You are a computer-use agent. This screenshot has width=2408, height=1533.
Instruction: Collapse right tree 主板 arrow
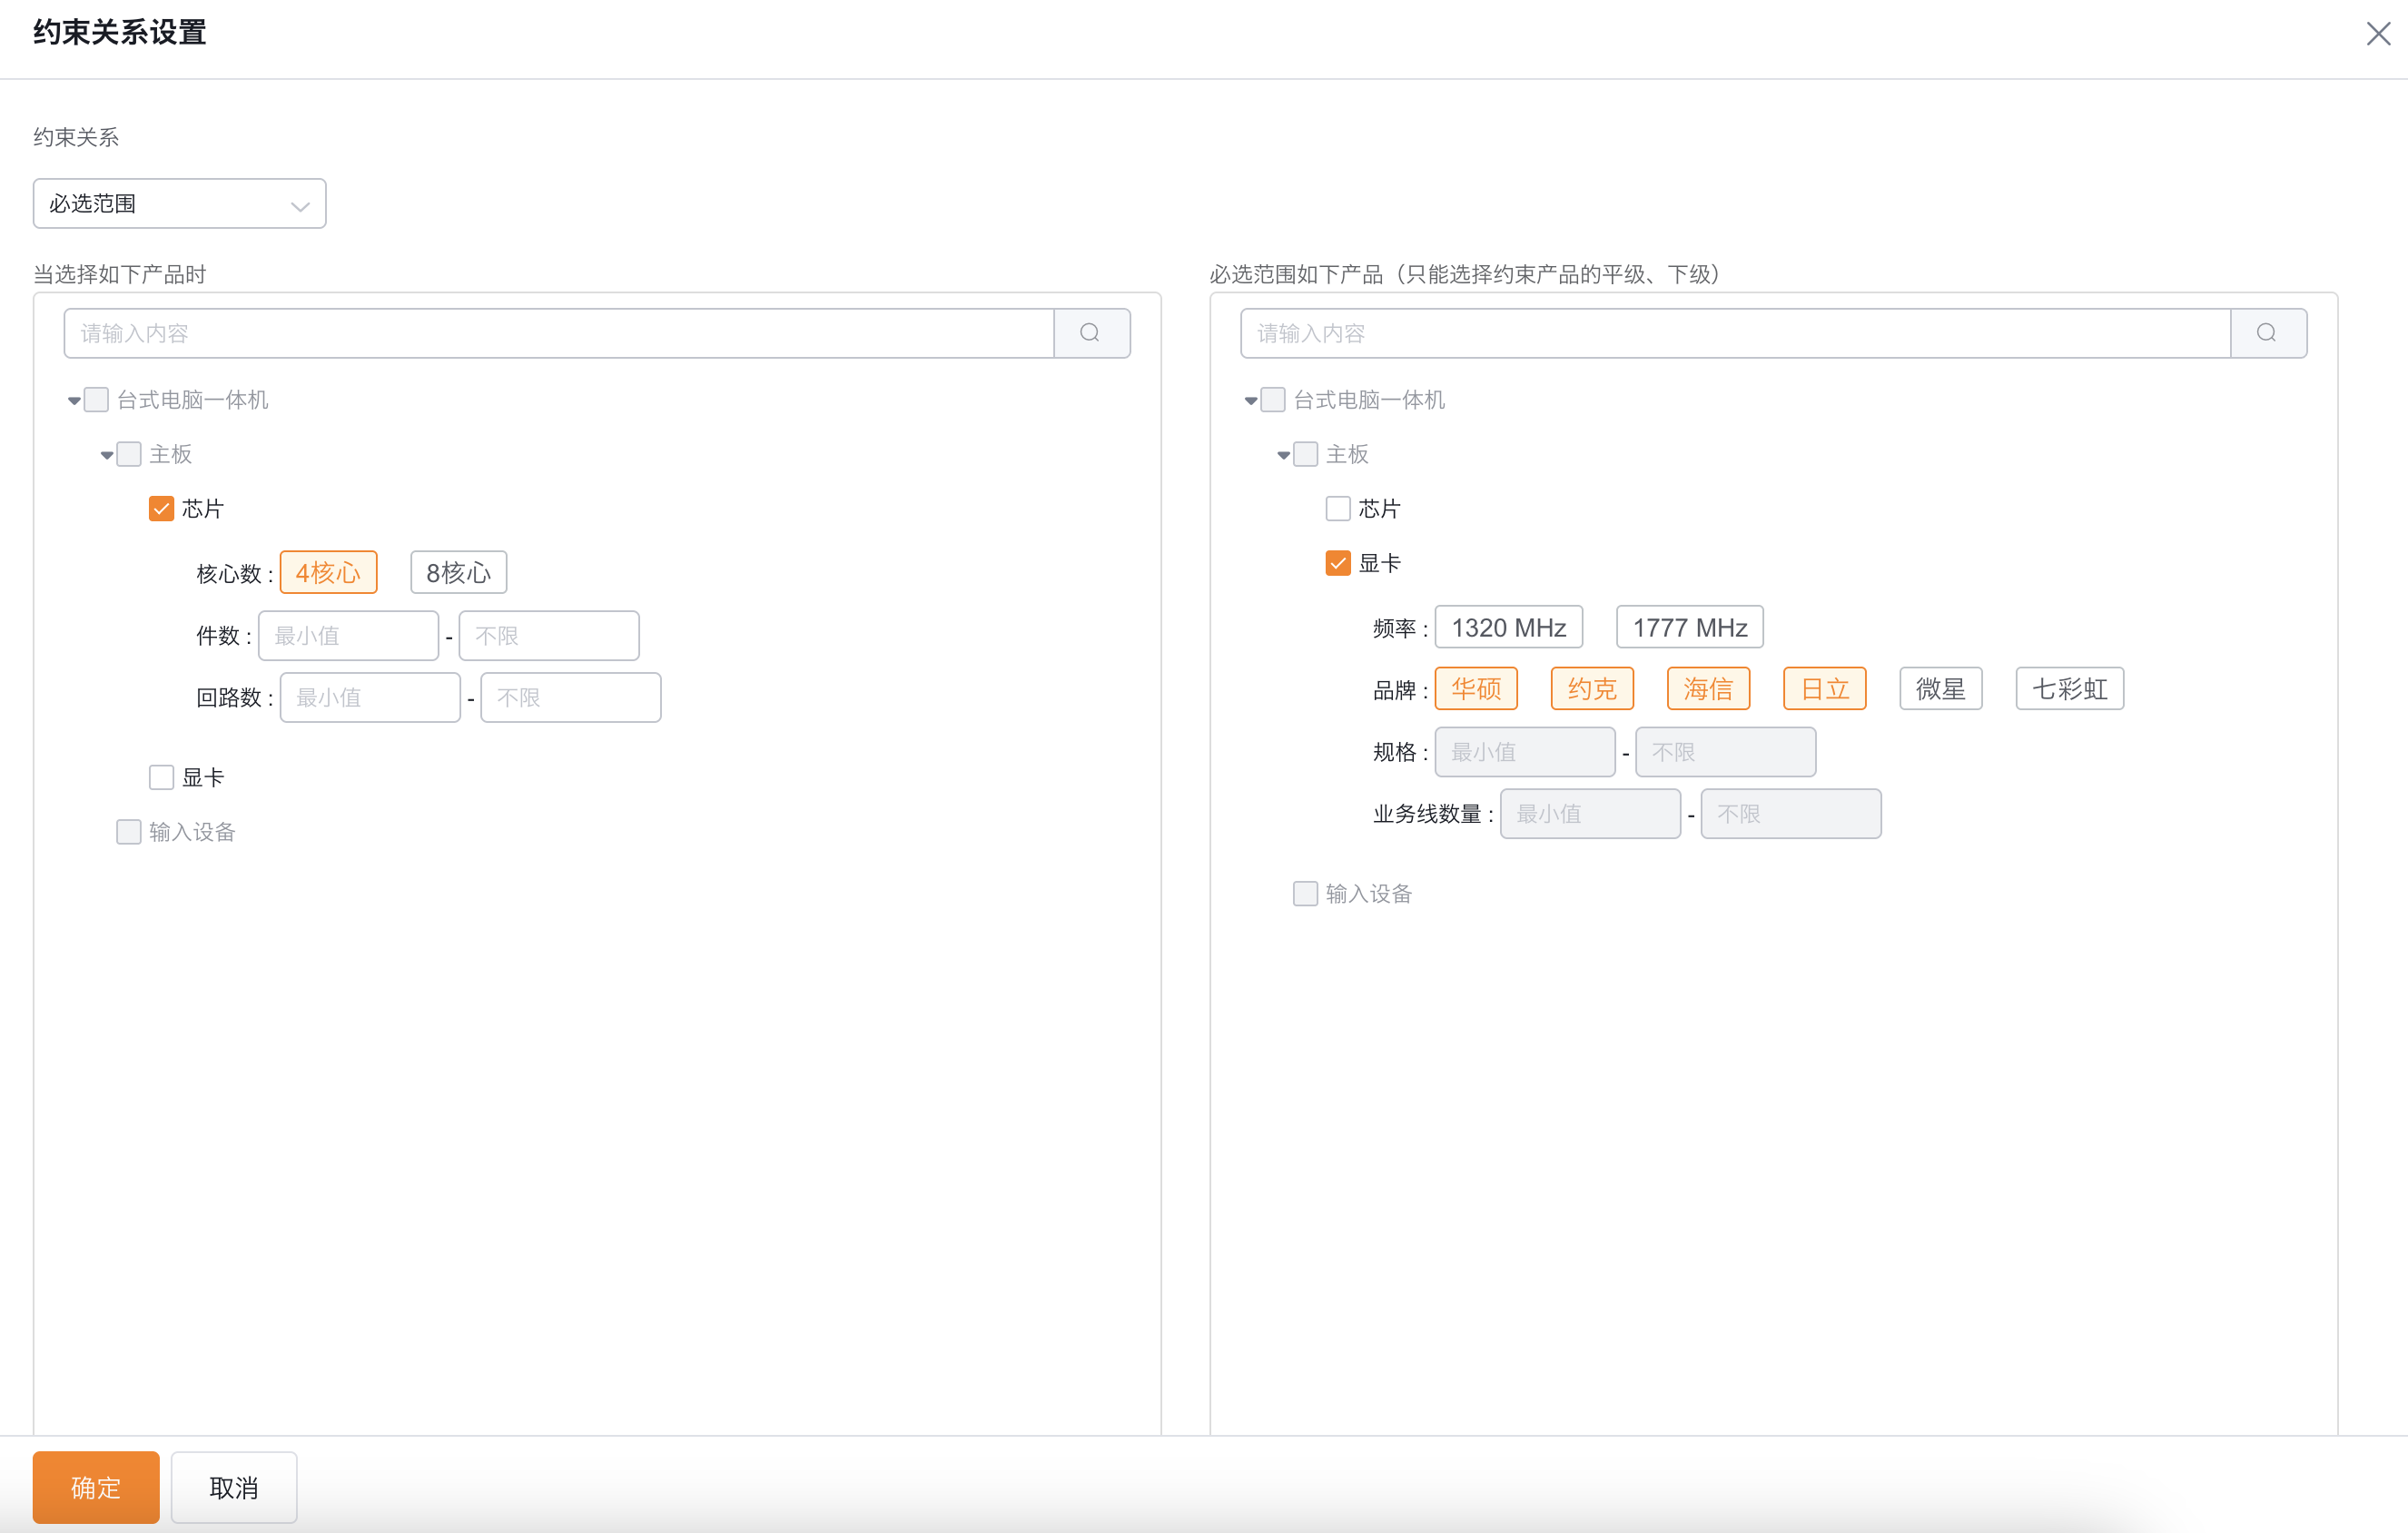click(x=1284, y=455)
